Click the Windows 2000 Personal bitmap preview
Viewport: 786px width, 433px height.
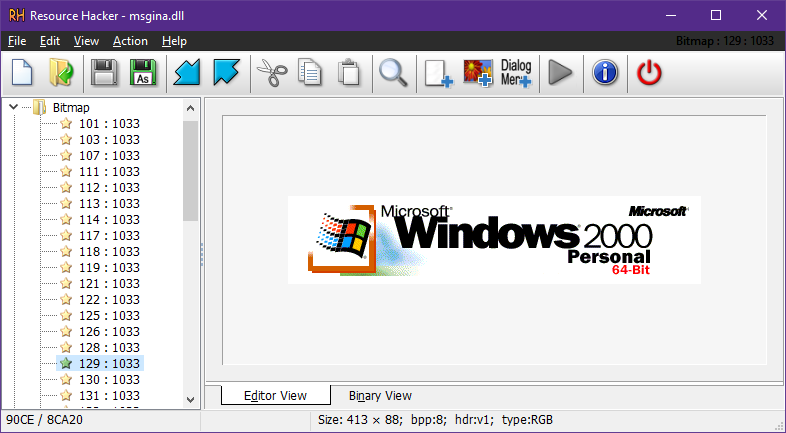[494, 240]
